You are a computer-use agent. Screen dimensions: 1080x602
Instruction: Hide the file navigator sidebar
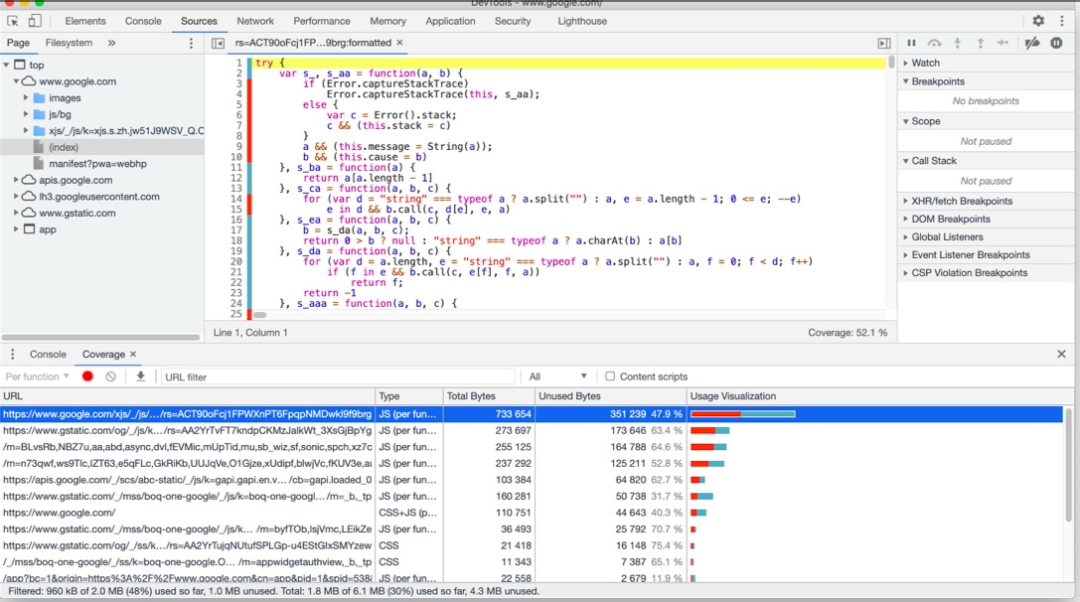click(x=218, y=43)
